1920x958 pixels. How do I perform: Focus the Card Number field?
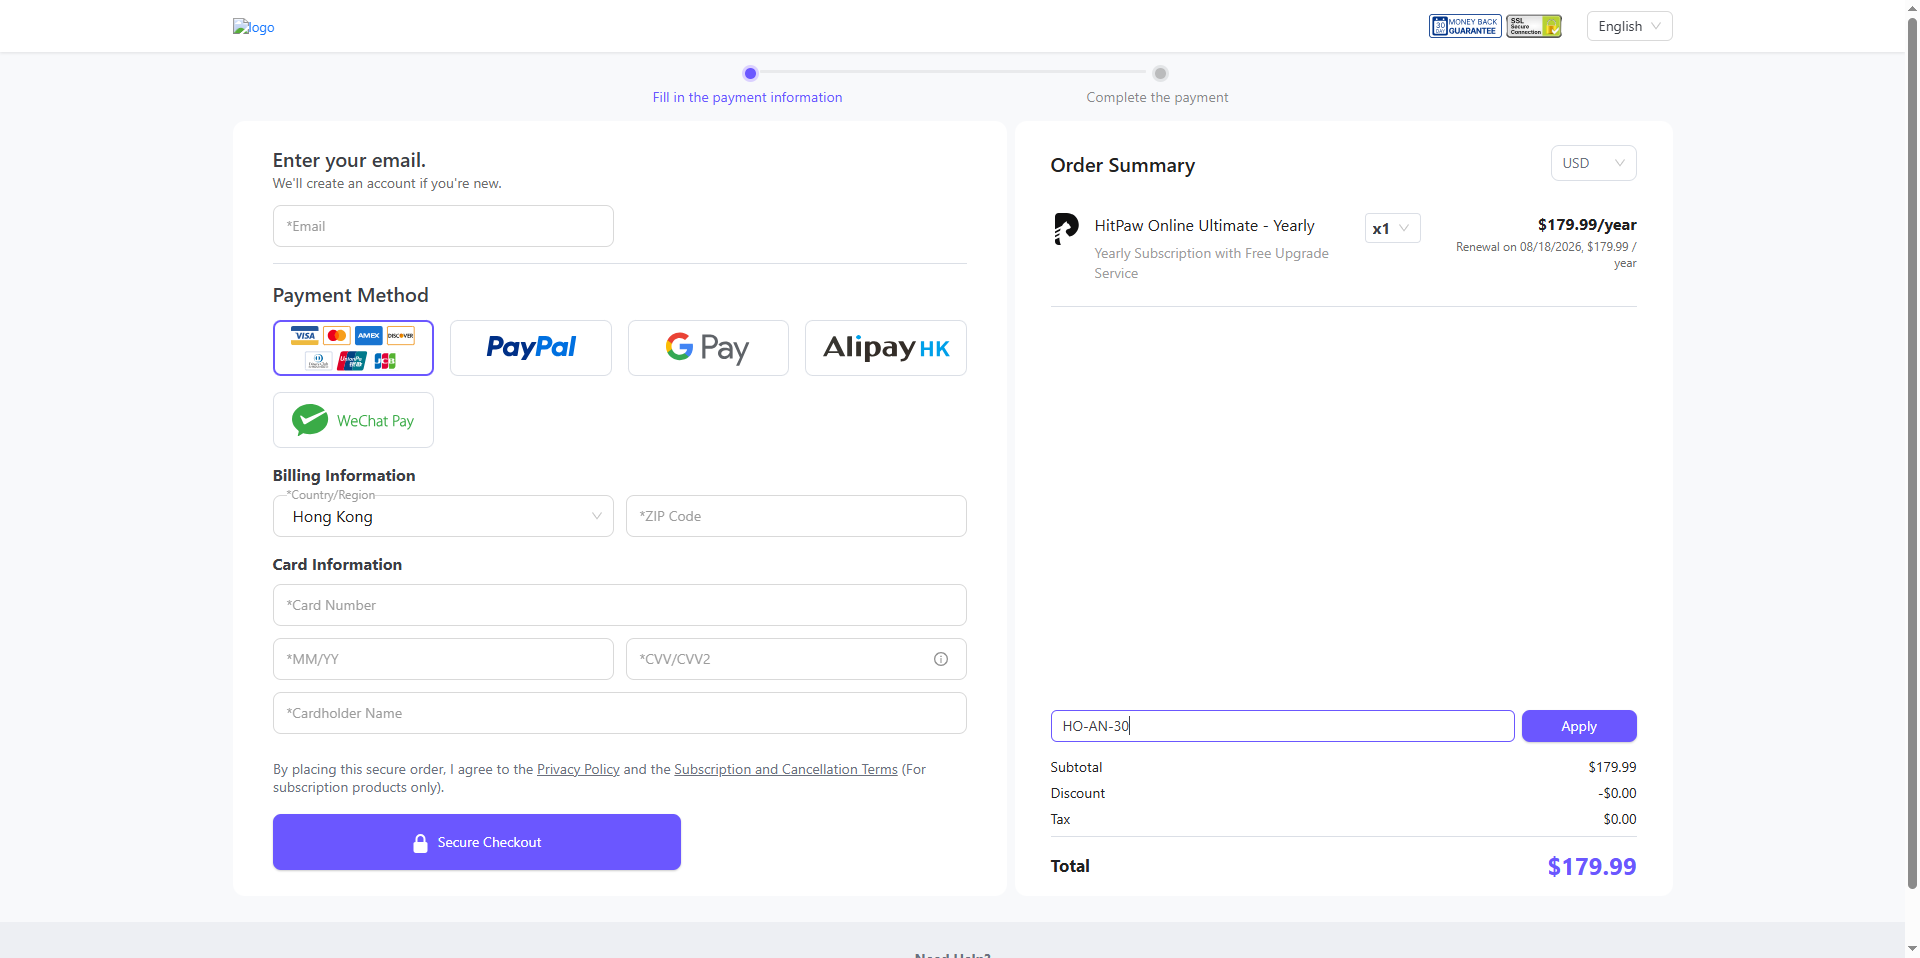click(619, 605)
